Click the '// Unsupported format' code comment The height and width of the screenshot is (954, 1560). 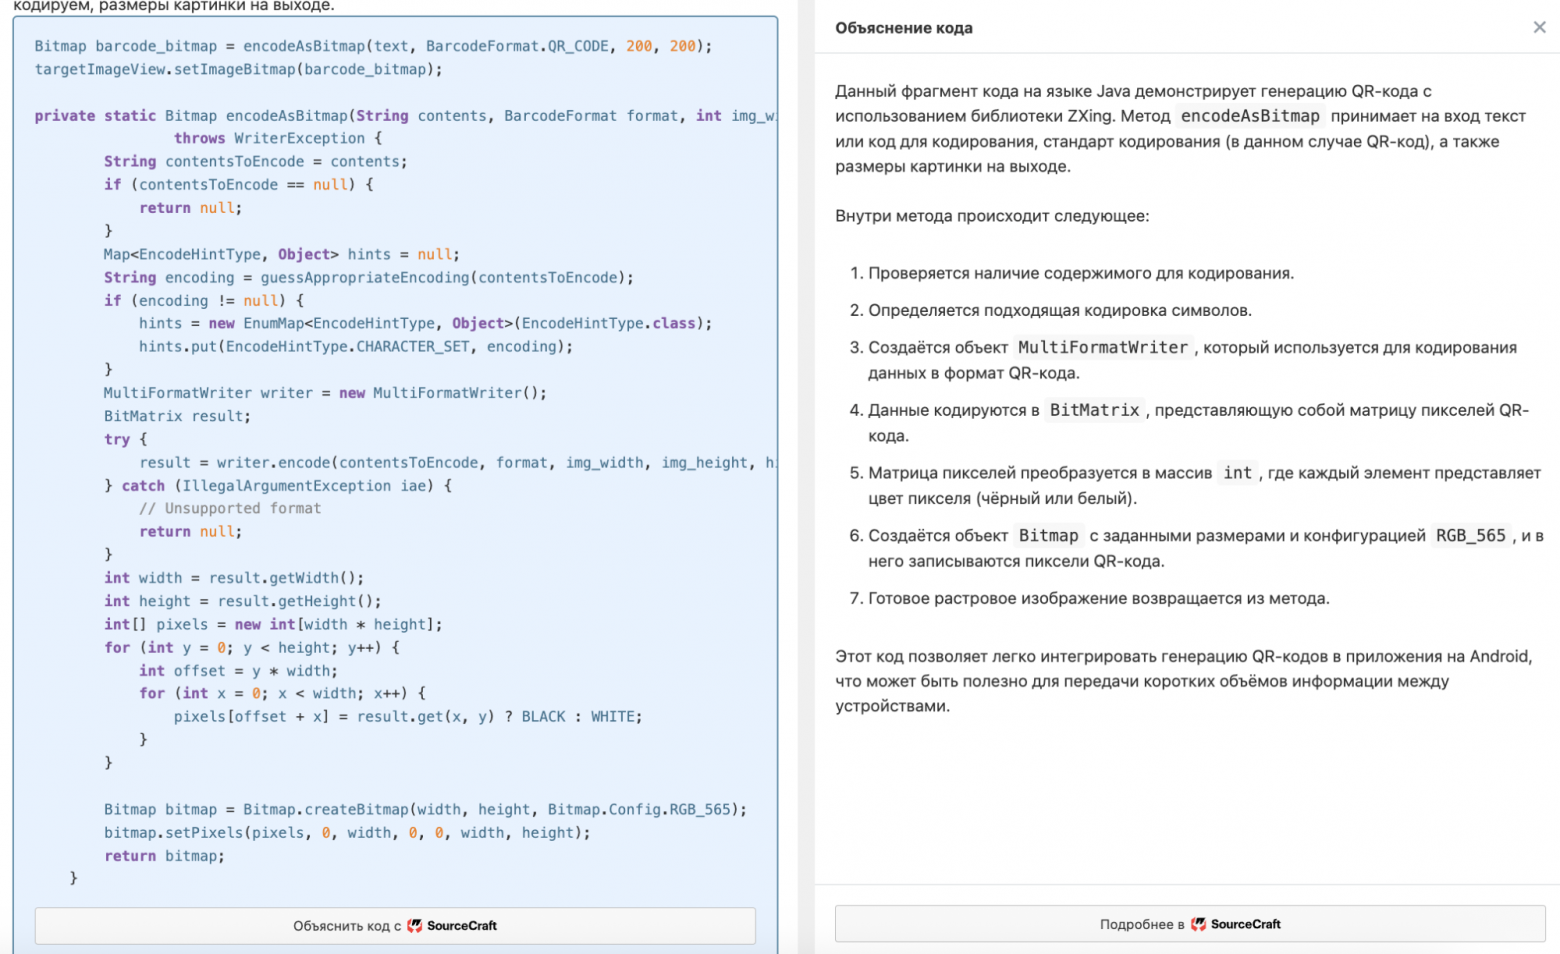coord(230,508)
